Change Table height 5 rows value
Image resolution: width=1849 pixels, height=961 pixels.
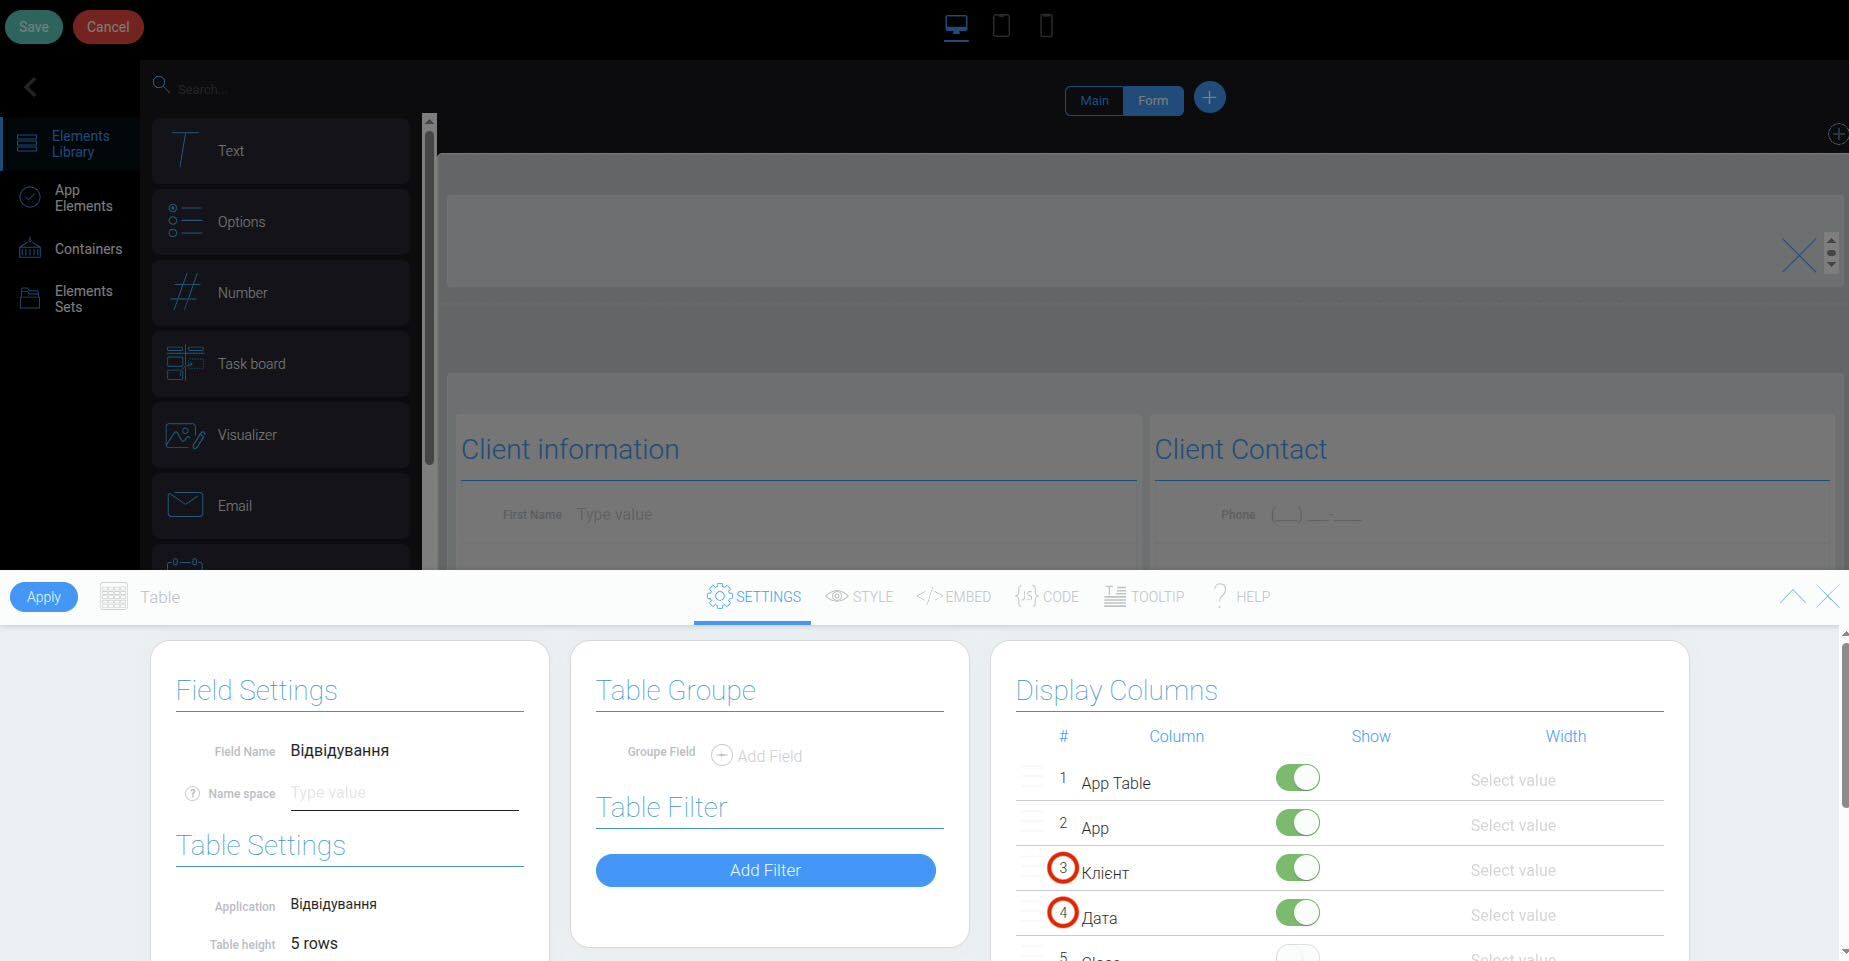point(314,944)
